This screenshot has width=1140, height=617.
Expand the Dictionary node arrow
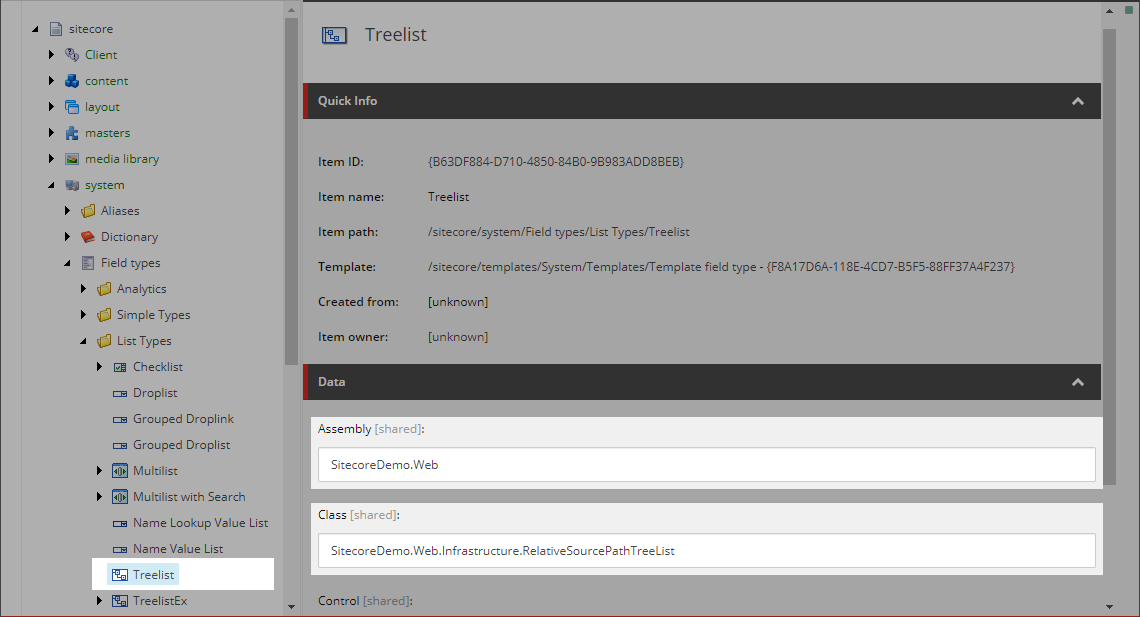coord(67,237)
